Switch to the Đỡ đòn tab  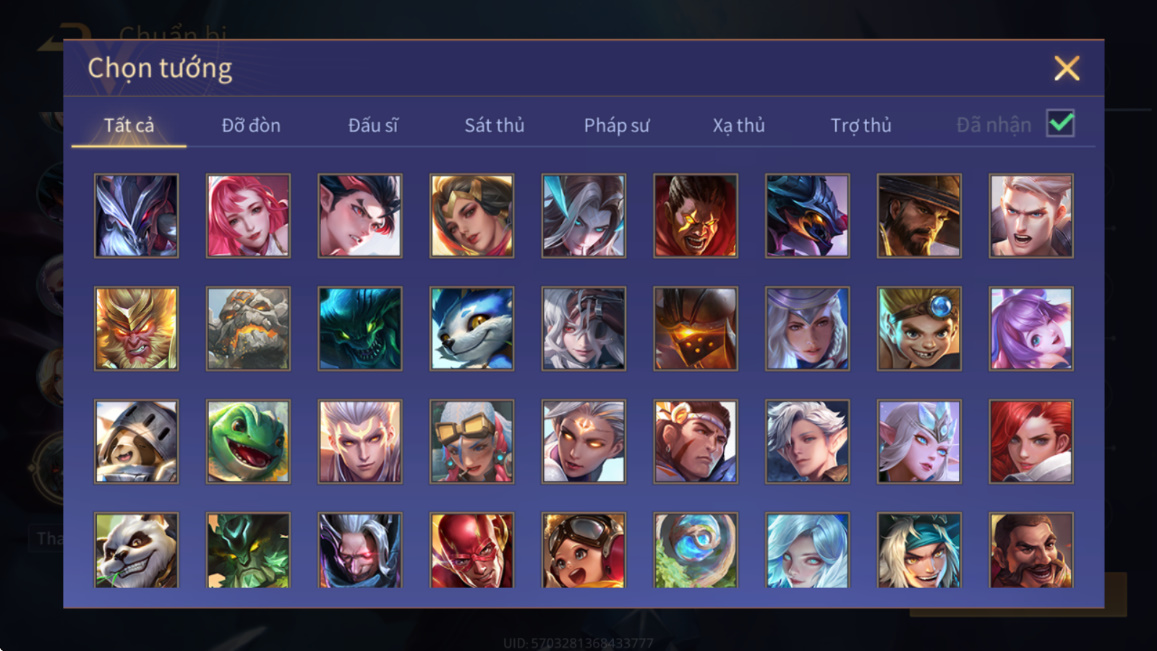click(x=251, y=125)
